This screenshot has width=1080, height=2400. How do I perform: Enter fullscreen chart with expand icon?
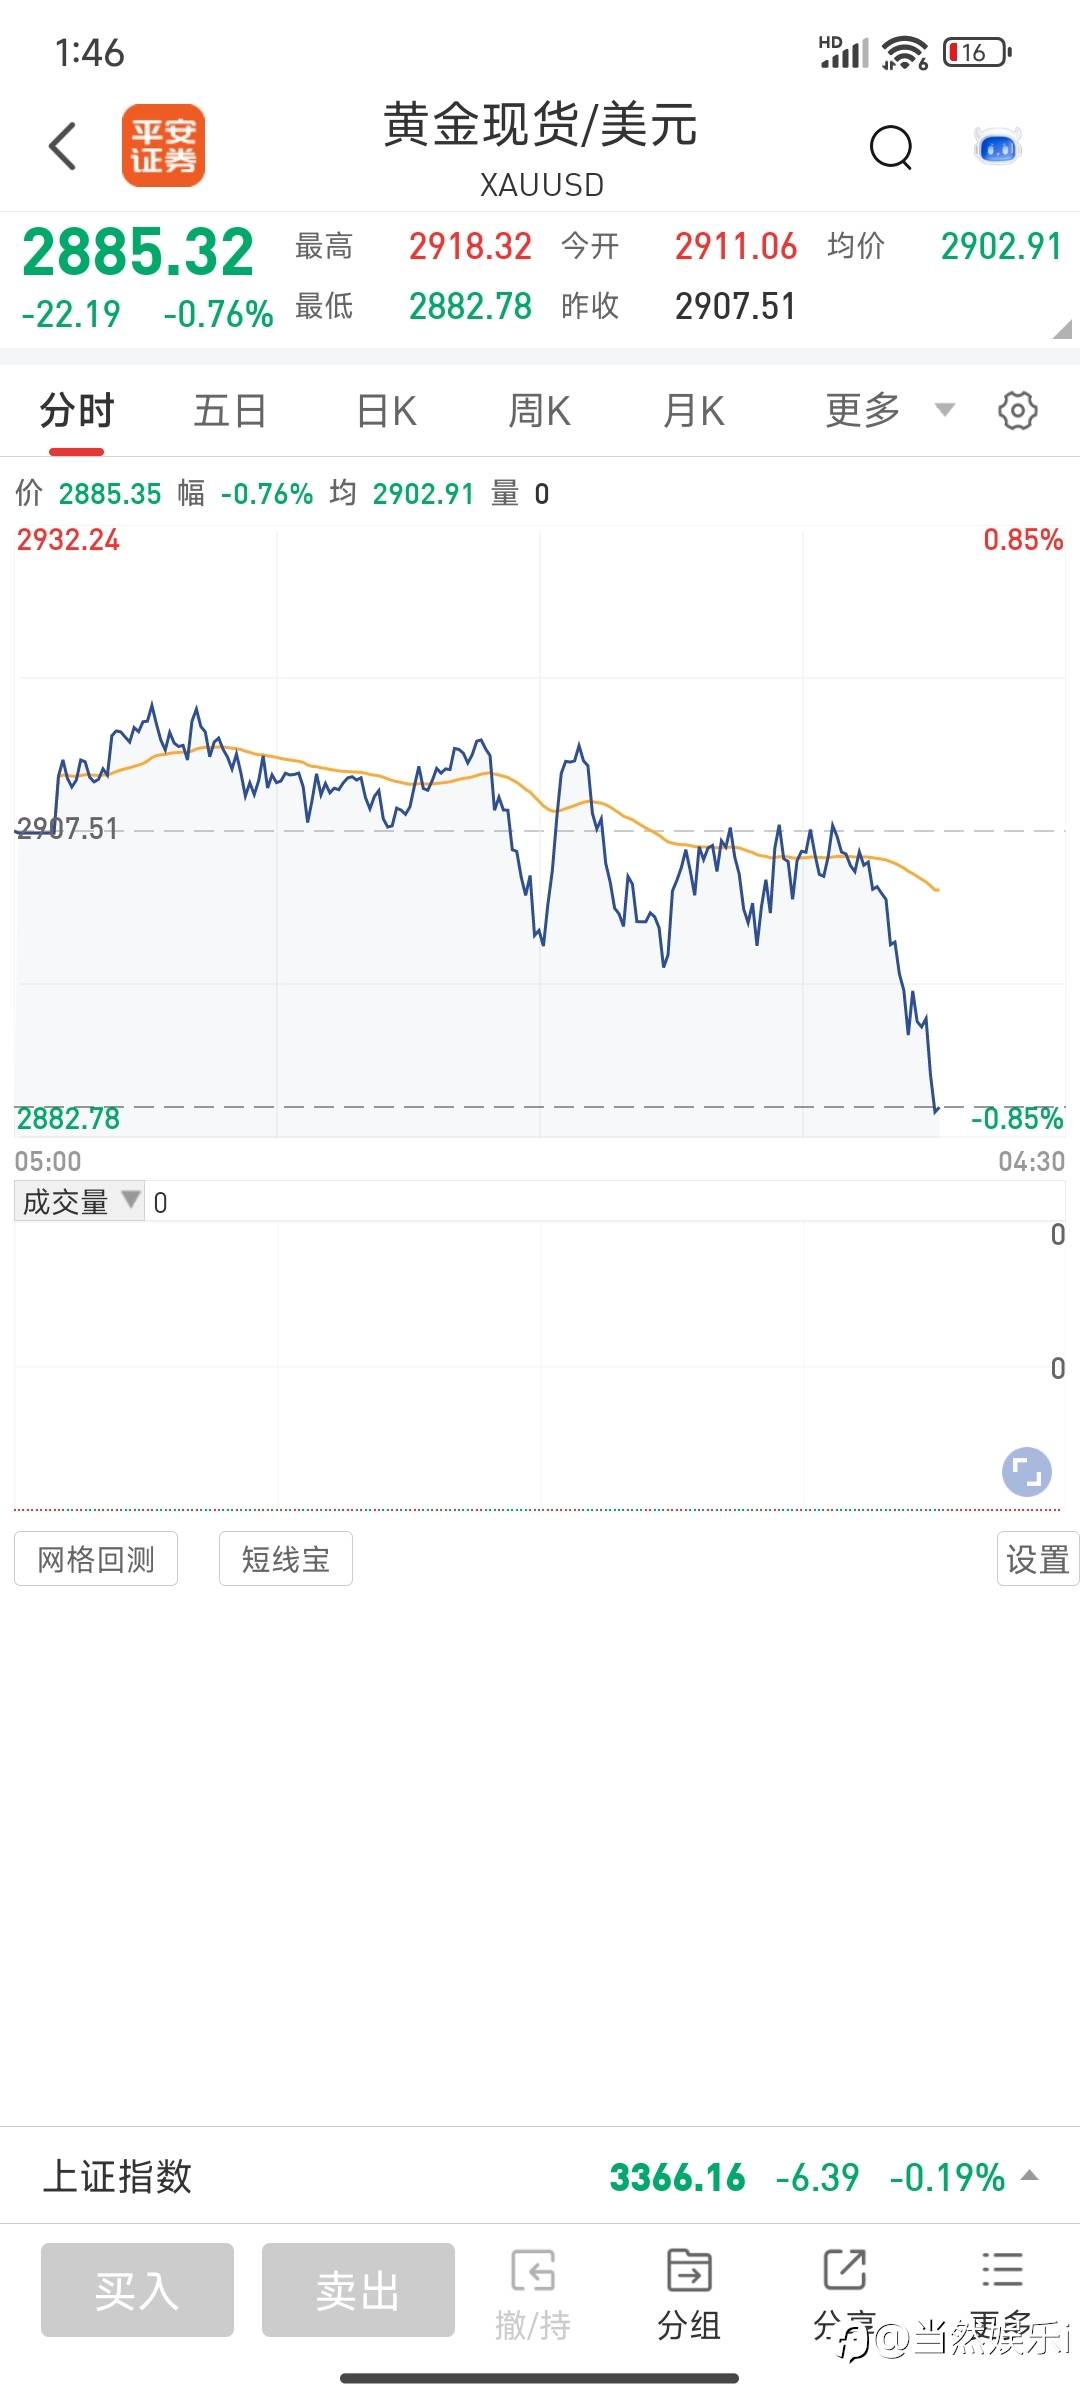[1027, 1472]
